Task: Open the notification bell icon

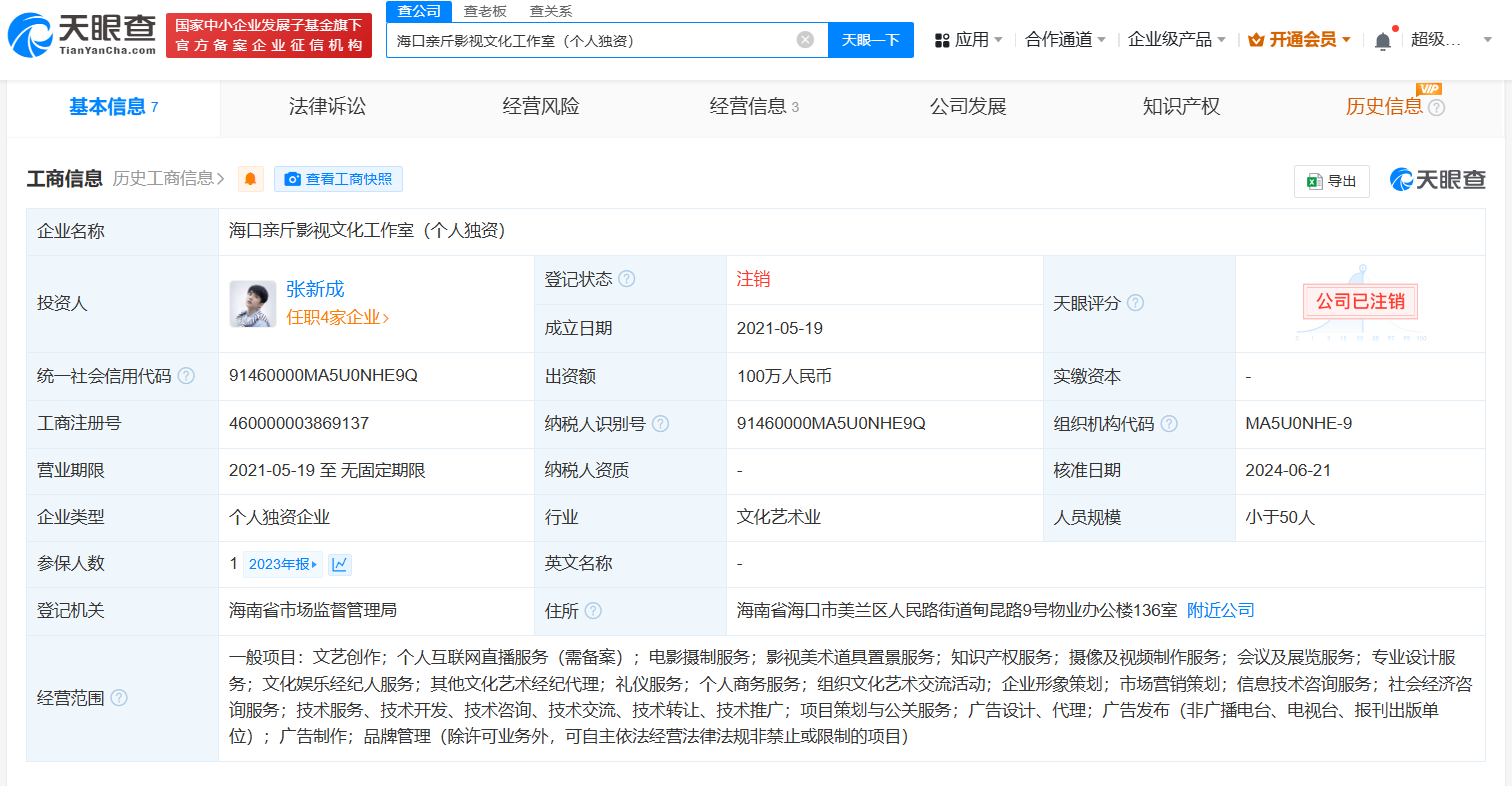Action: tap(1385, 38)
